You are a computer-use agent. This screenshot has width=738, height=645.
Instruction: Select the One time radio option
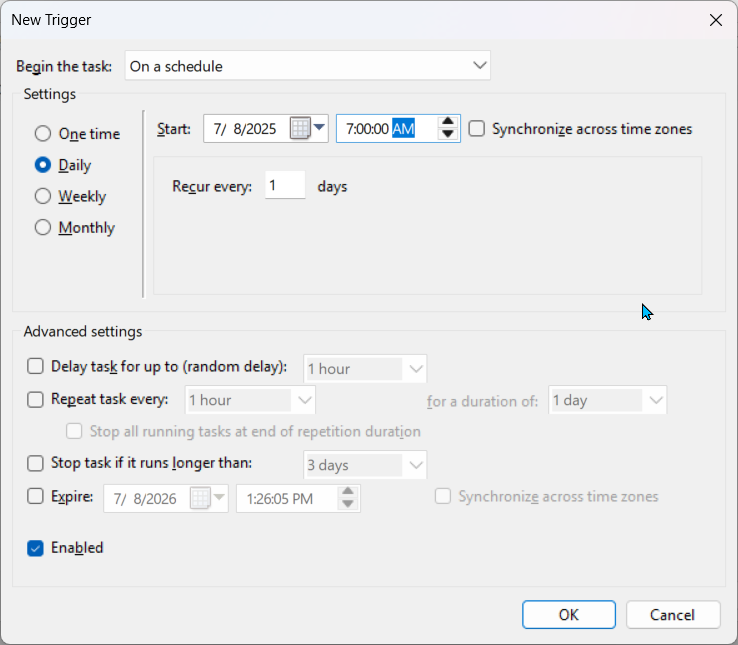(43, 134)
